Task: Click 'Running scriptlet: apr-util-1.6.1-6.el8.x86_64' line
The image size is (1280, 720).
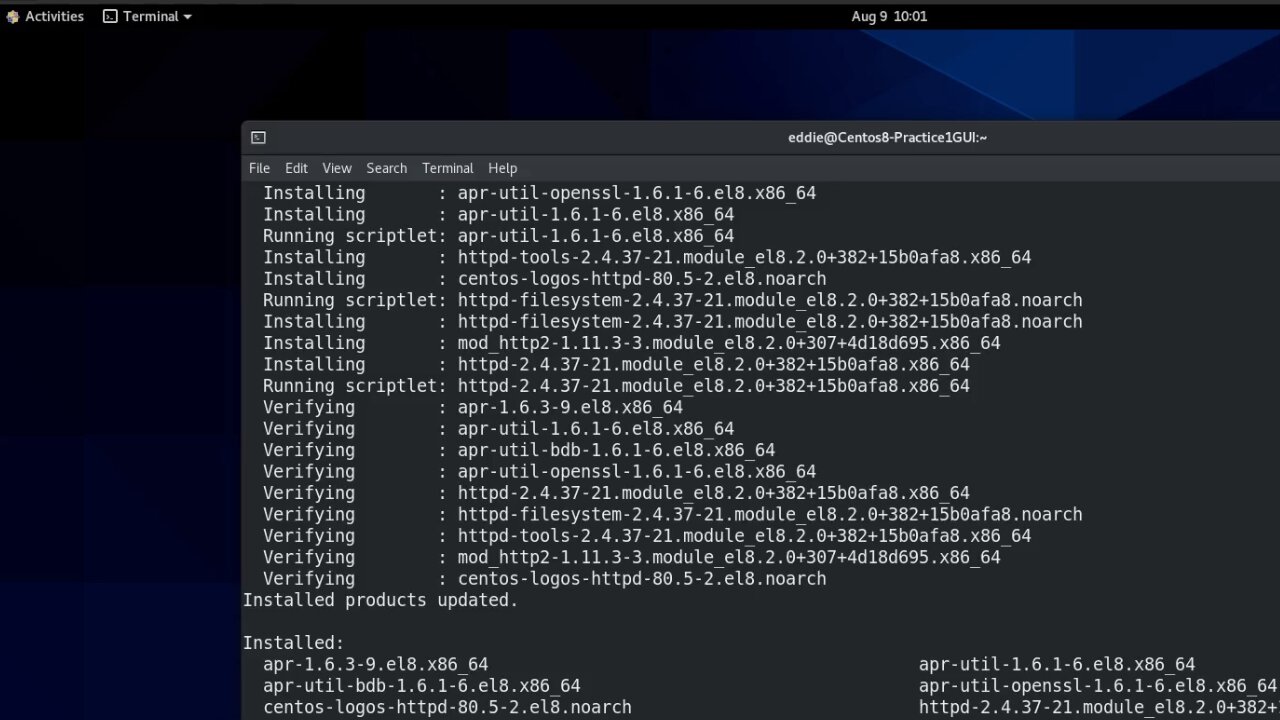Action: (x=498, y=236)
